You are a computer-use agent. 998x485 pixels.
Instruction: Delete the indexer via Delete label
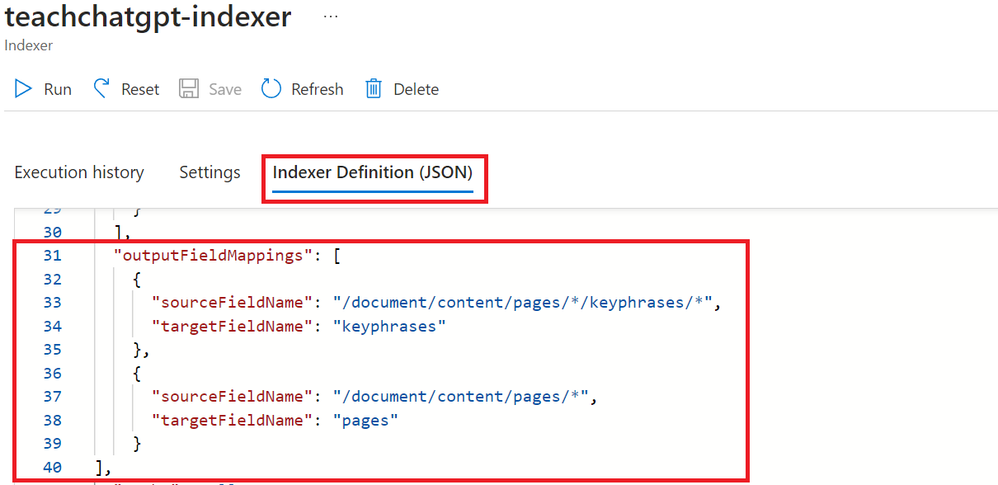(416, 89)
